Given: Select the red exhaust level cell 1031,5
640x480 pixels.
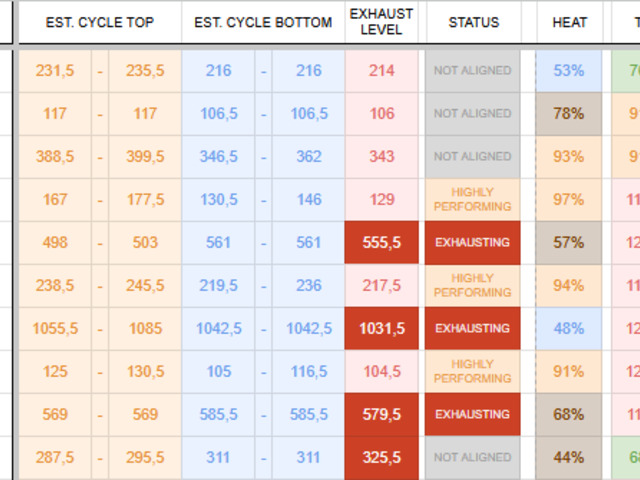Looking at the screenshot, I should pos(381,328).
